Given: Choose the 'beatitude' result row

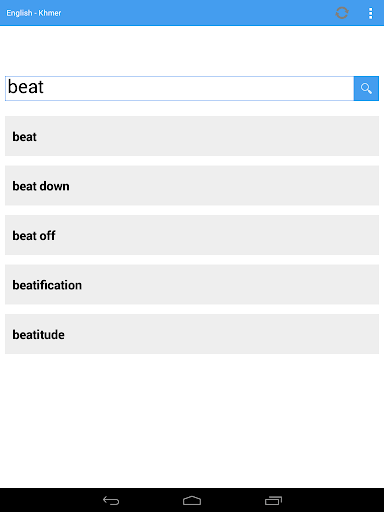Looking at the screenshot, I should click(x=192, y=334).
